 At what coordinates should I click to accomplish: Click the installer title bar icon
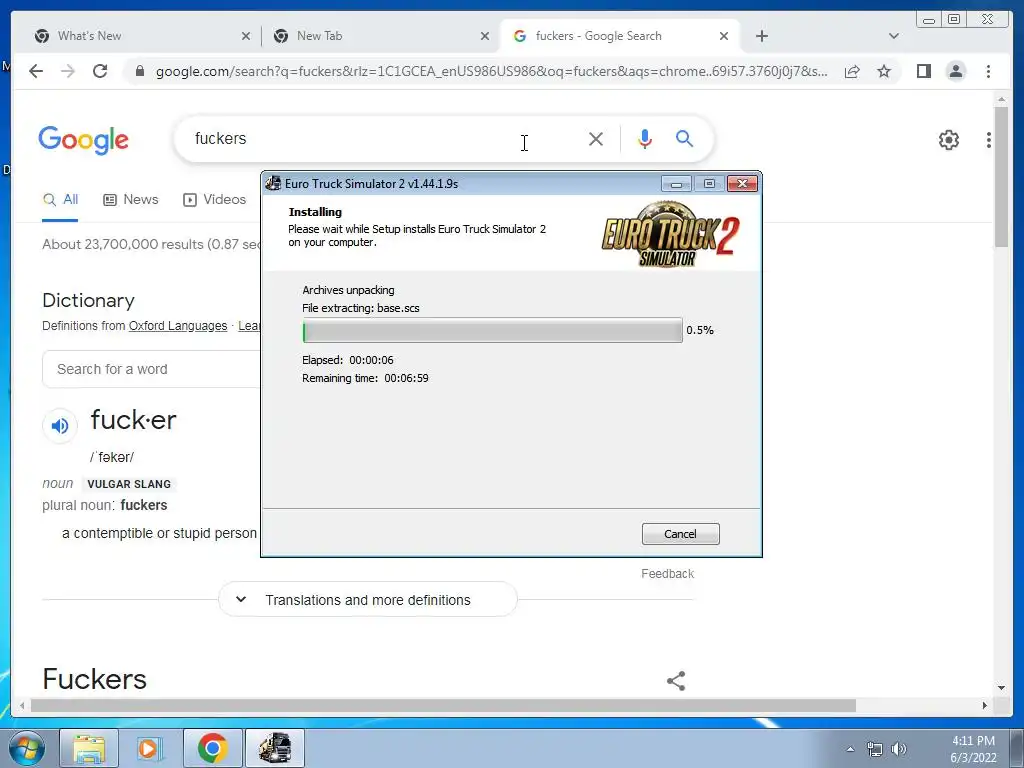(273, 184)
